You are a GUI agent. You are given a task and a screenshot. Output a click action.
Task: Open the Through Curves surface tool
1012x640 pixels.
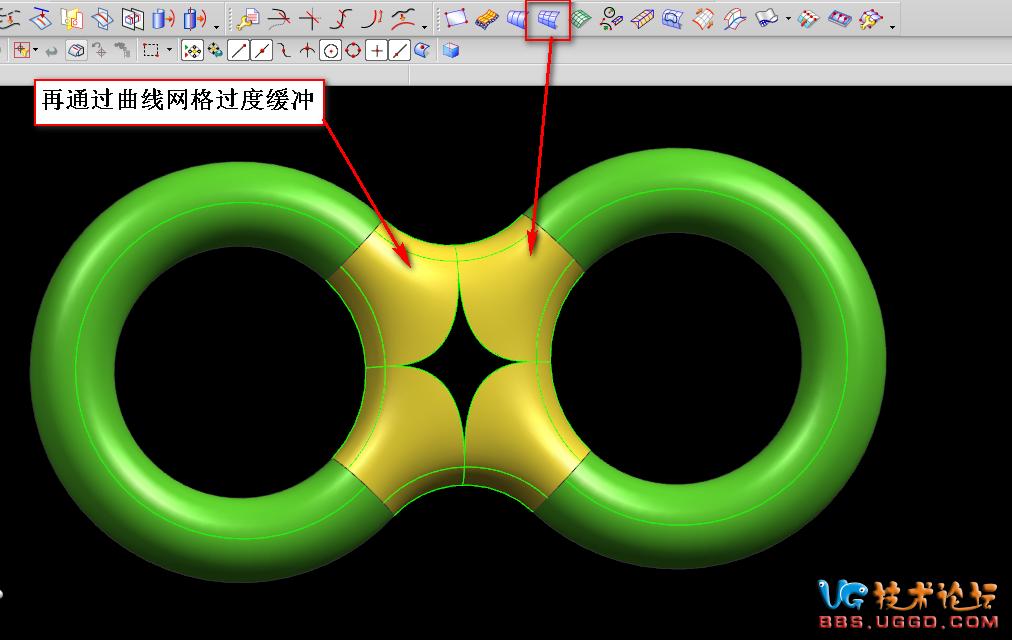pyautogui.click(x=517, y=19)
